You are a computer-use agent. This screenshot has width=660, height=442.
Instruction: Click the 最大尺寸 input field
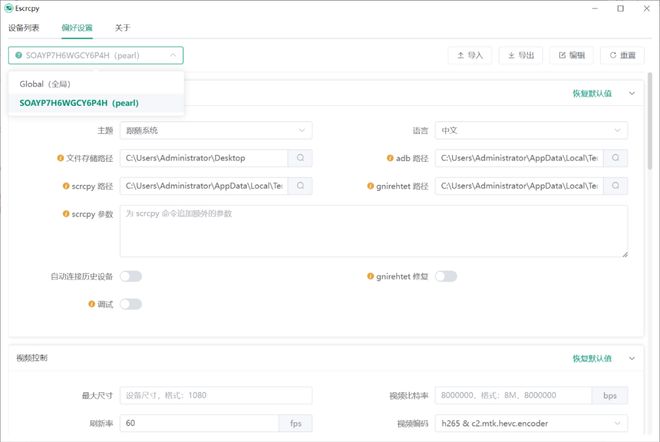click(x=216, y=395)
